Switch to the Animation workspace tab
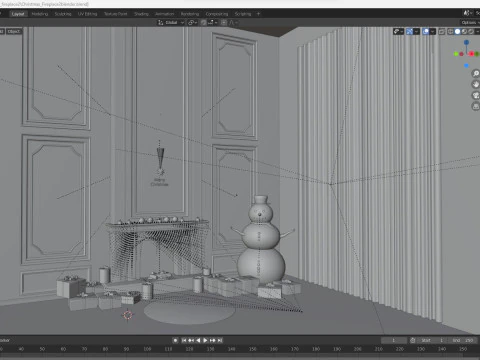 point(165,14)
